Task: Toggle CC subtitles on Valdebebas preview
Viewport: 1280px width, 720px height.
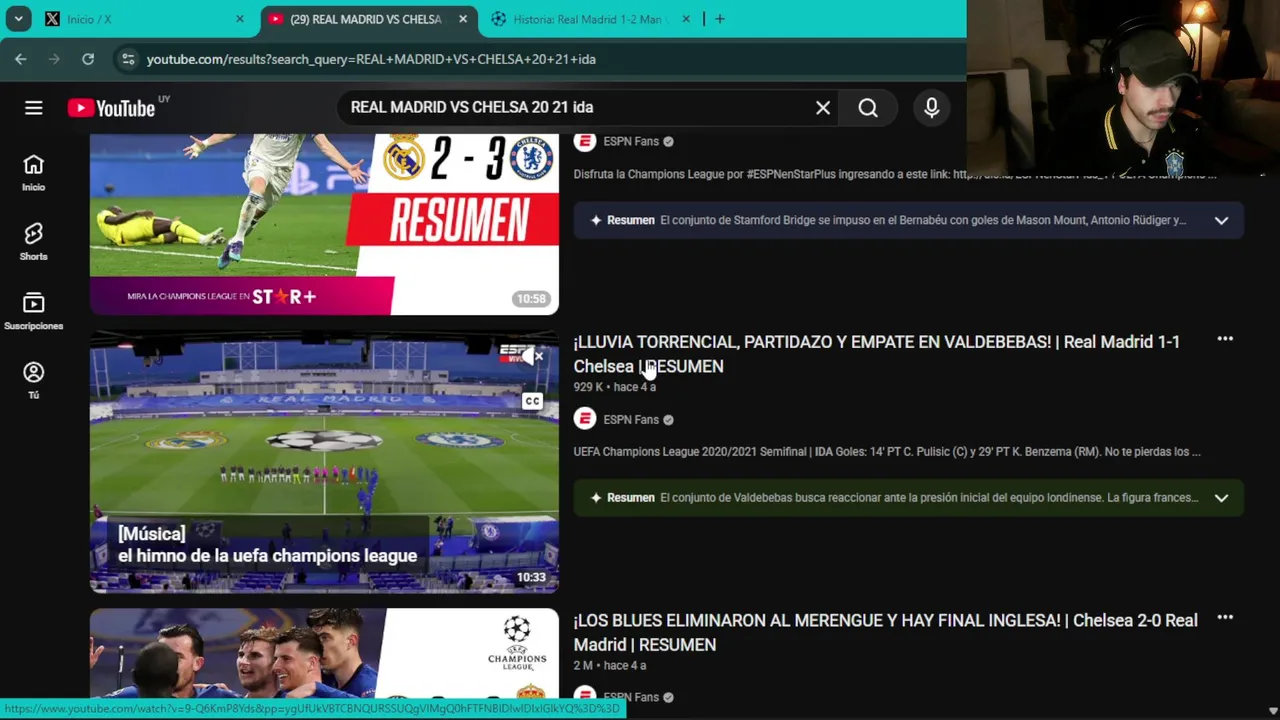Action: tap(532, 401)
